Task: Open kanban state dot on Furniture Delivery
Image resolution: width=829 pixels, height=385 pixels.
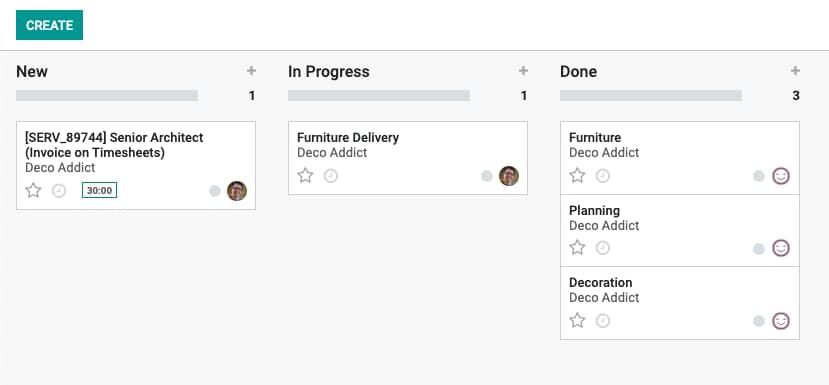Action: coord(487,176)
